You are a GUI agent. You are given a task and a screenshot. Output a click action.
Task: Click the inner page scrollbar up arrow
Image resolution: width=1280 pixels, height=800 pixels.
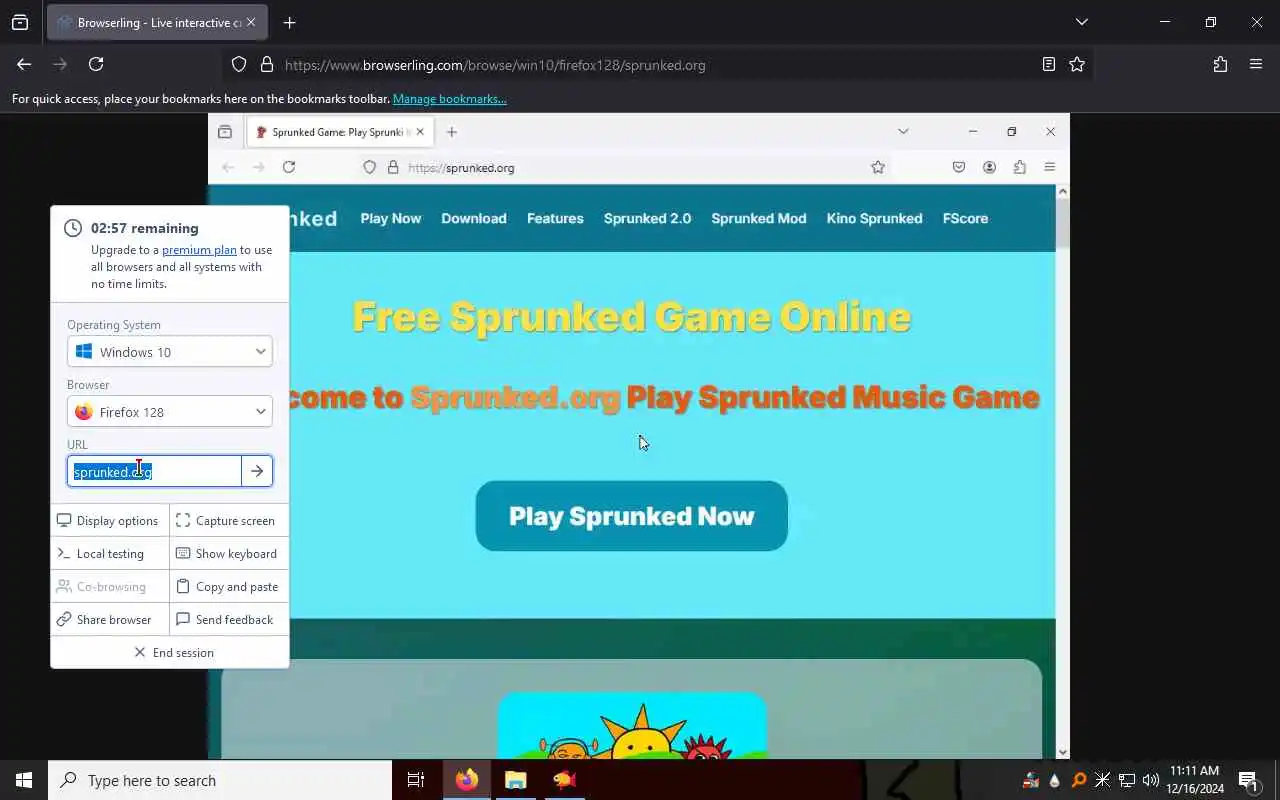tap(1062, 191)
